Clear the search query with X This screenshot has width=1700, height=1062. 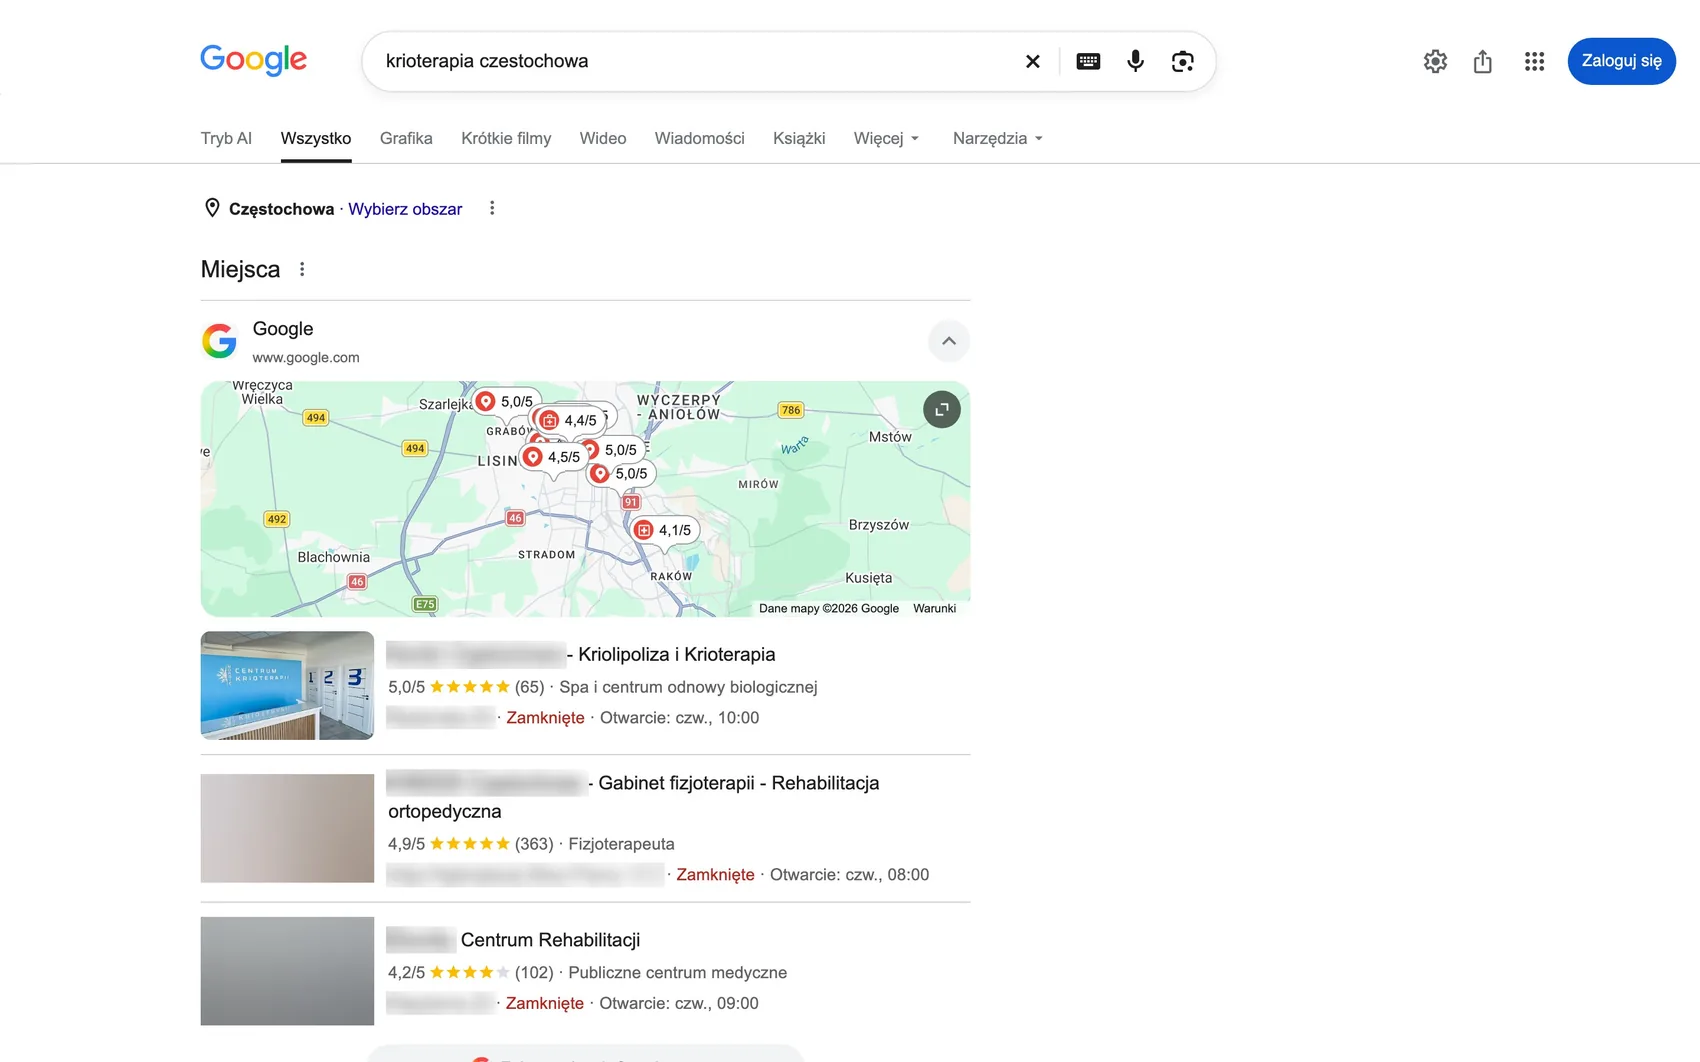coord(1033,61)
